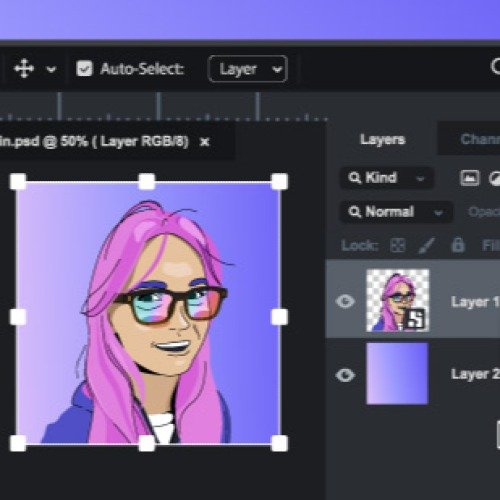Filter layers by adjustment layer icon
Image resolution: width=500 pixels, height=500 pixels.
pos(495,178)
